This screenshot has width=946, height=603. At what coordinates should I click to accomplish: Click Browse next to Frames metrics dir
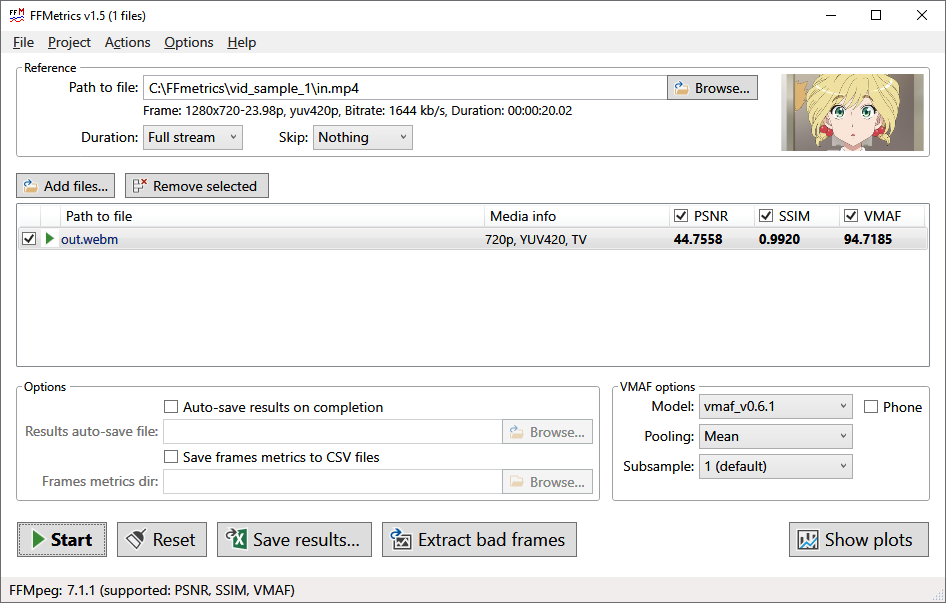click(547, 482)
